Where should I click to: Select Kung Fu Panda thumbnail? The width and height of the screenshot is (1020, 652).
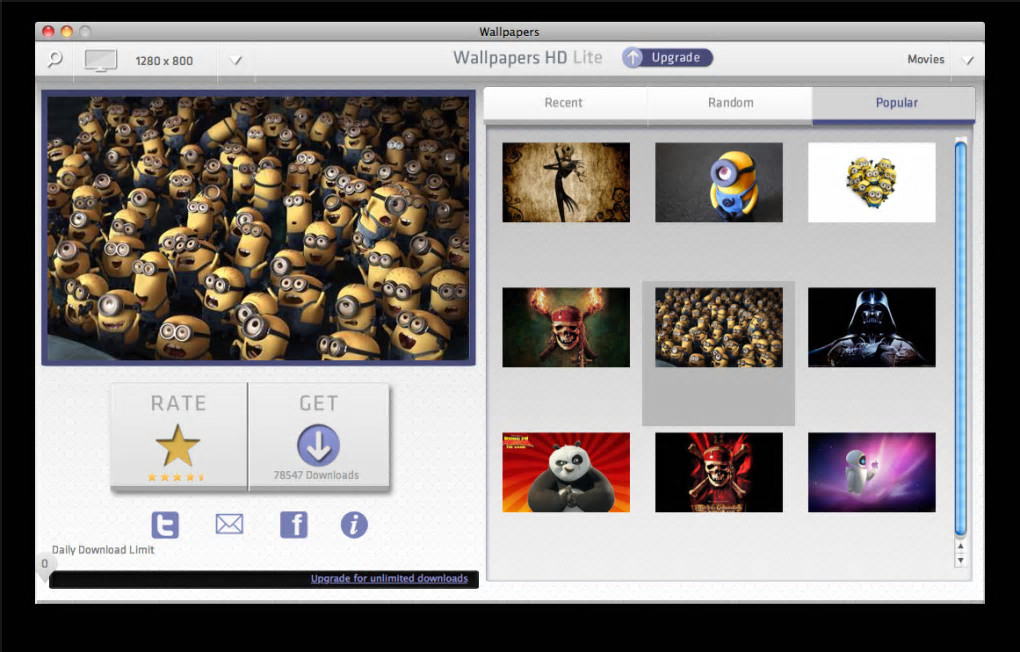coord(566,472)
